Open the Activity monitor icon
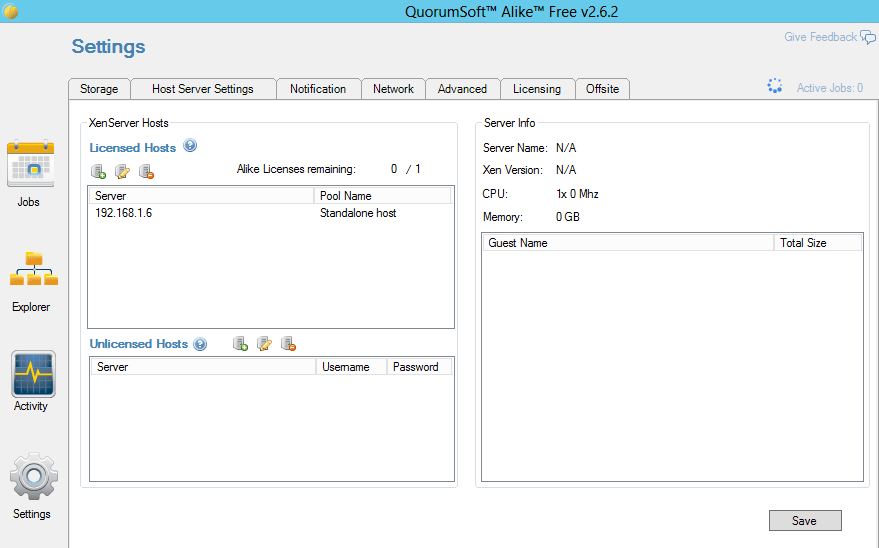Viewport: 879px width, 548px height. coord(33,374)
